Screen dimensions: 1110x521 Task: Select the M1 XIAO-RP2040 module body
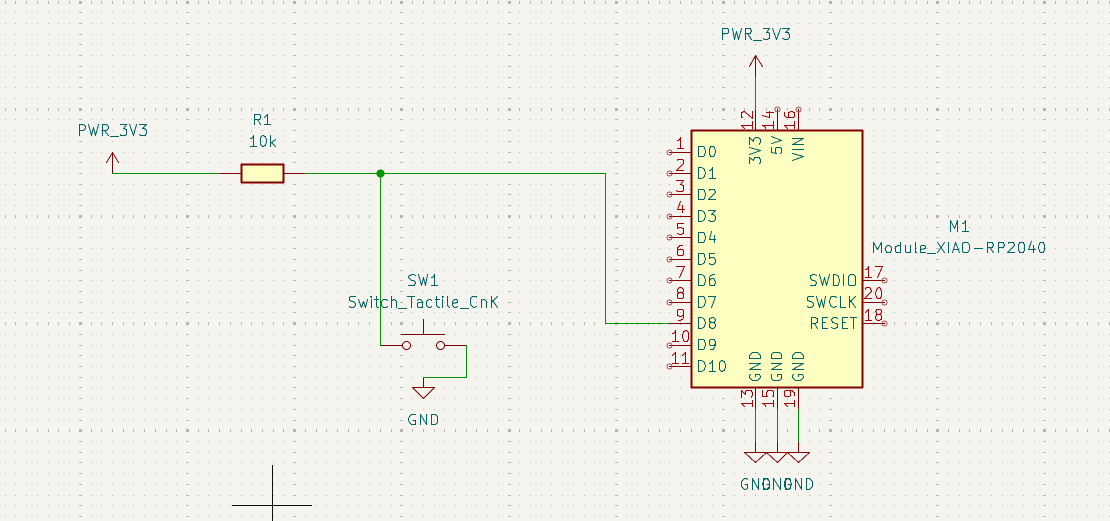(777, 259)
